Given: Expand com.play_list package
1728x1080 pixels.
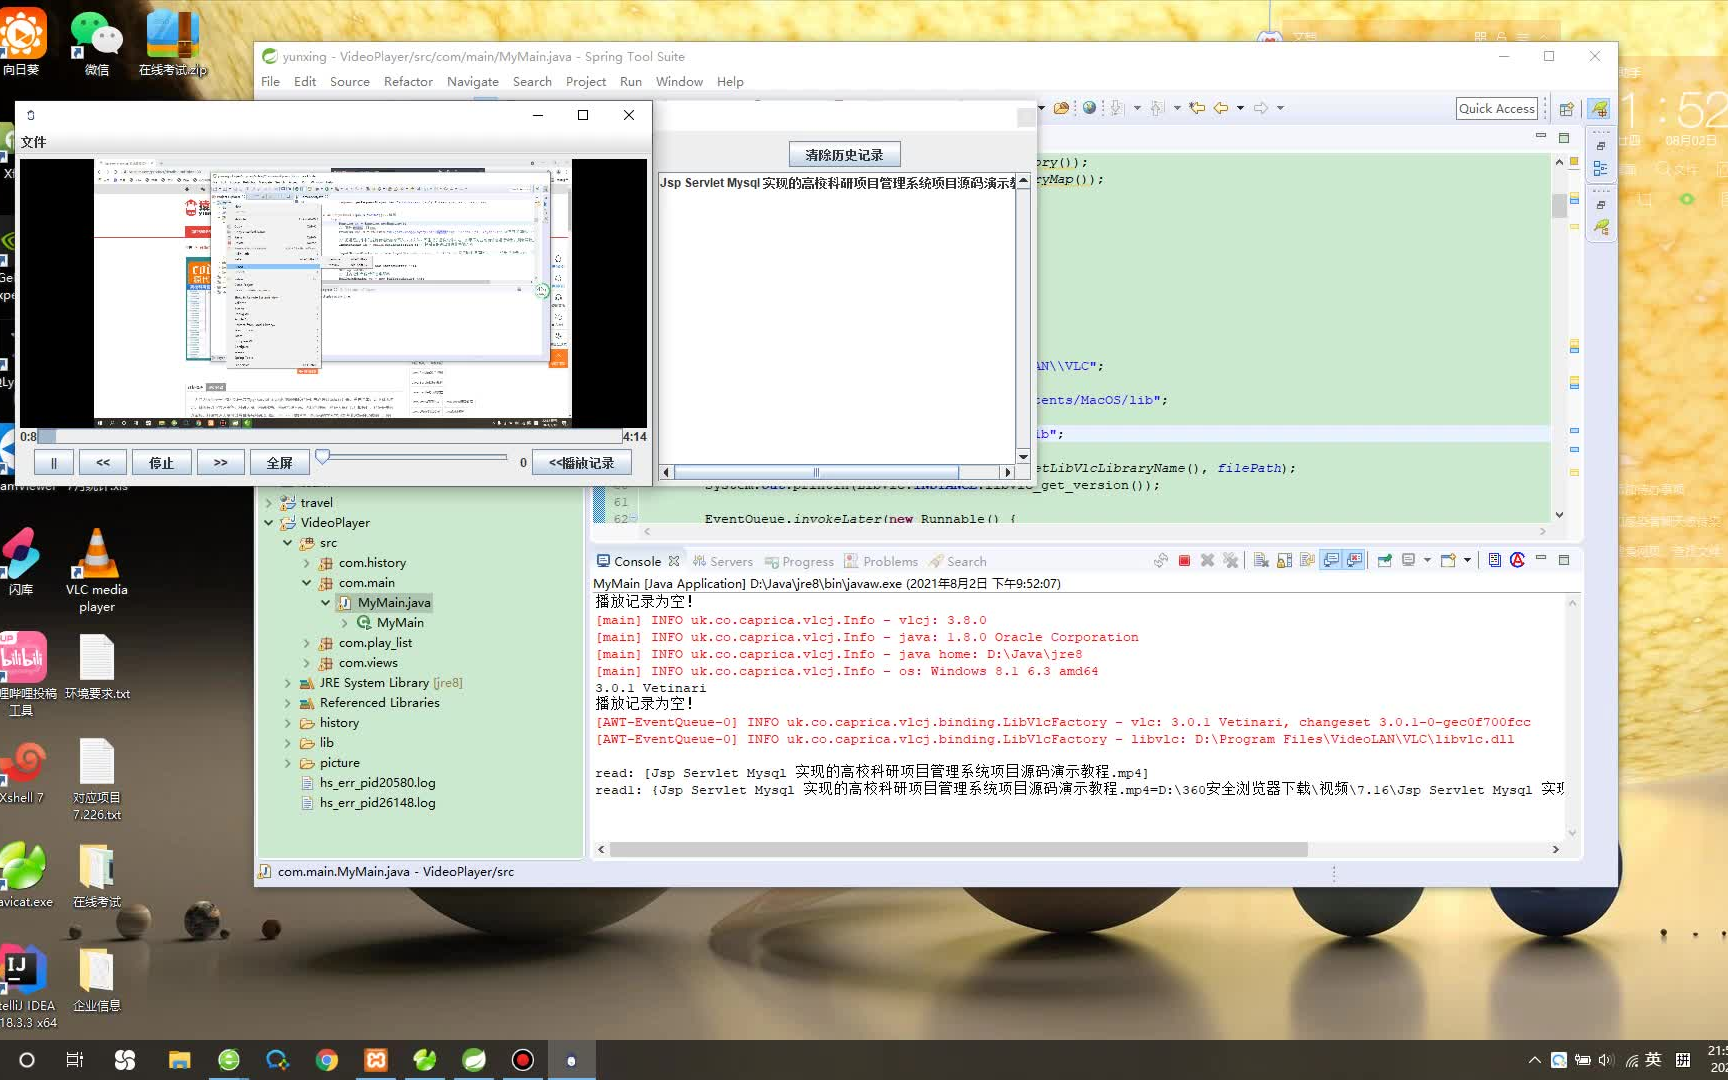Looking at the screenshot, I should pyautogui.click(x=307, y=643).
